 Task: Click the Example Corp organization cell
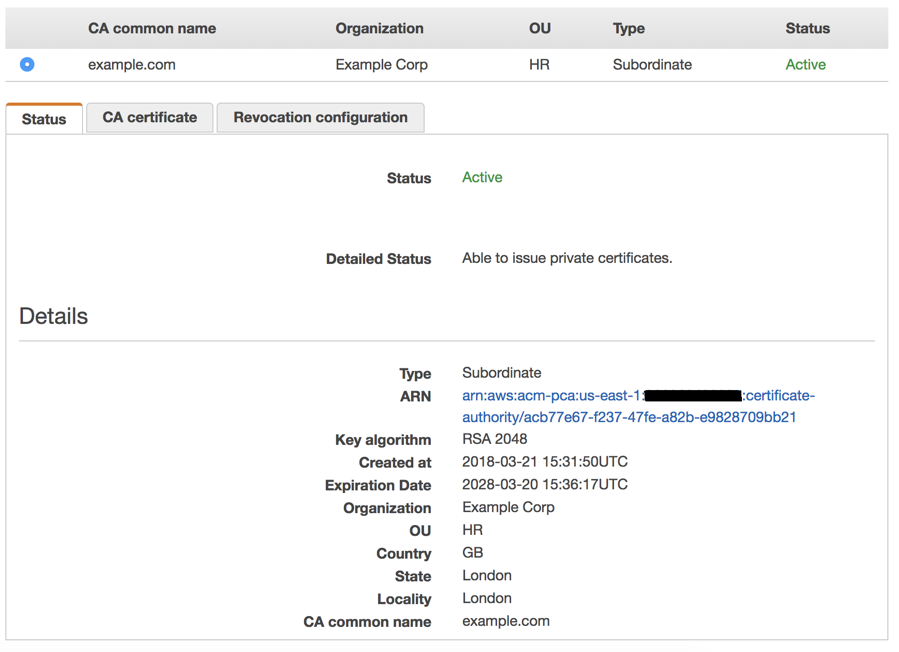[381, 64]
